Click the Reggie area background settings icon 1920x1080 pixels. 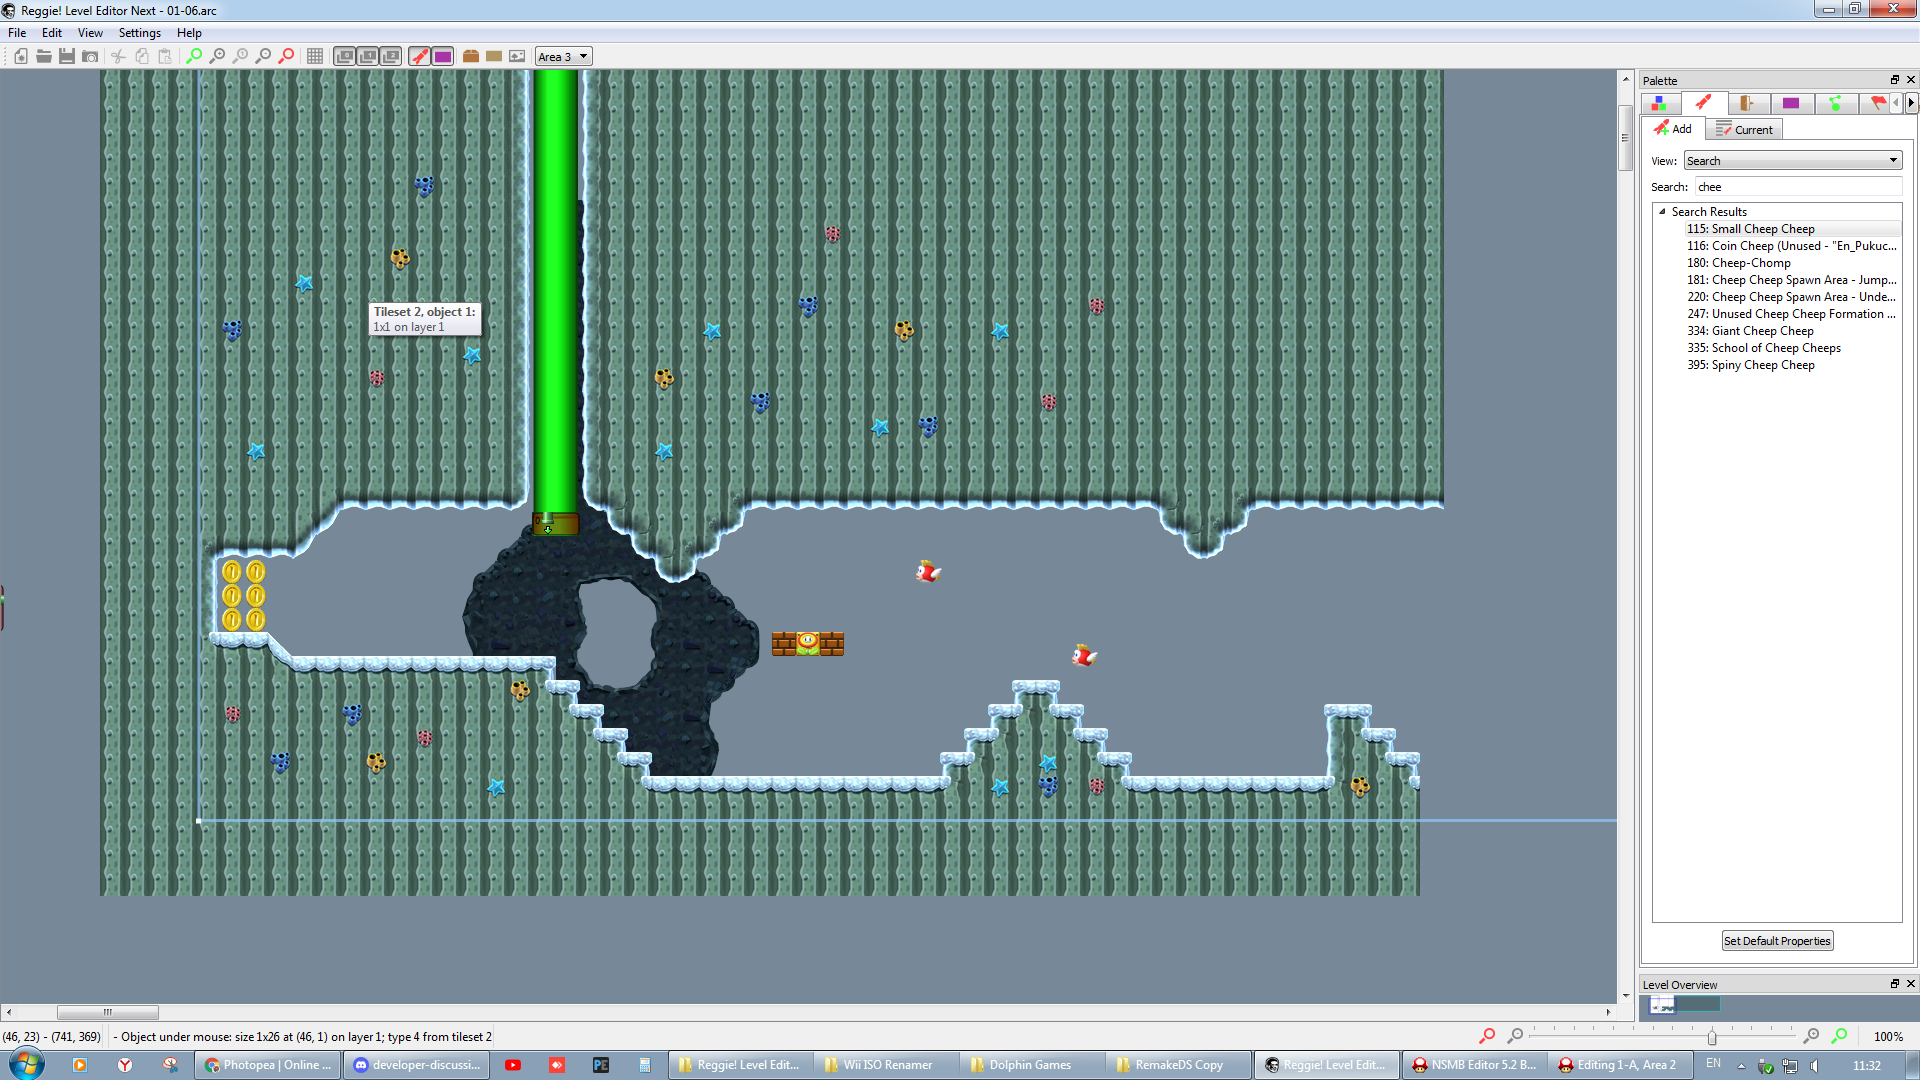(x=517, y=56)
